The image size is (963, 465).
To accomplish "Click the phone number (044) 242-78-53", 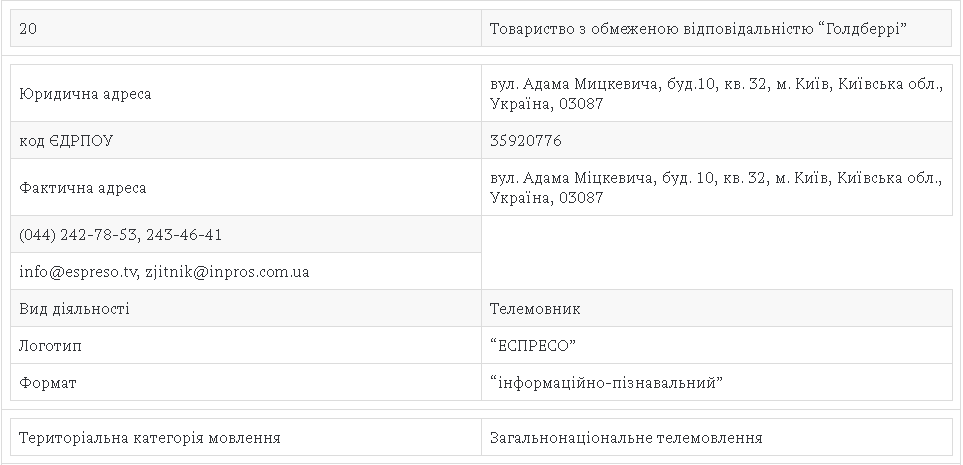I will (78, 235).
